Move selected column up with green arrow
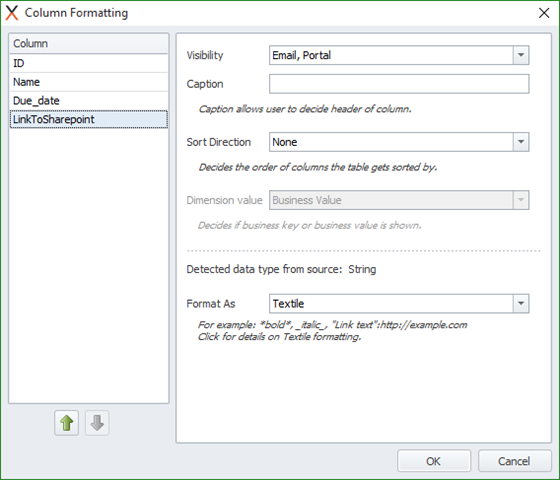This screenshot has width=560, height=480. coord(66,423)
